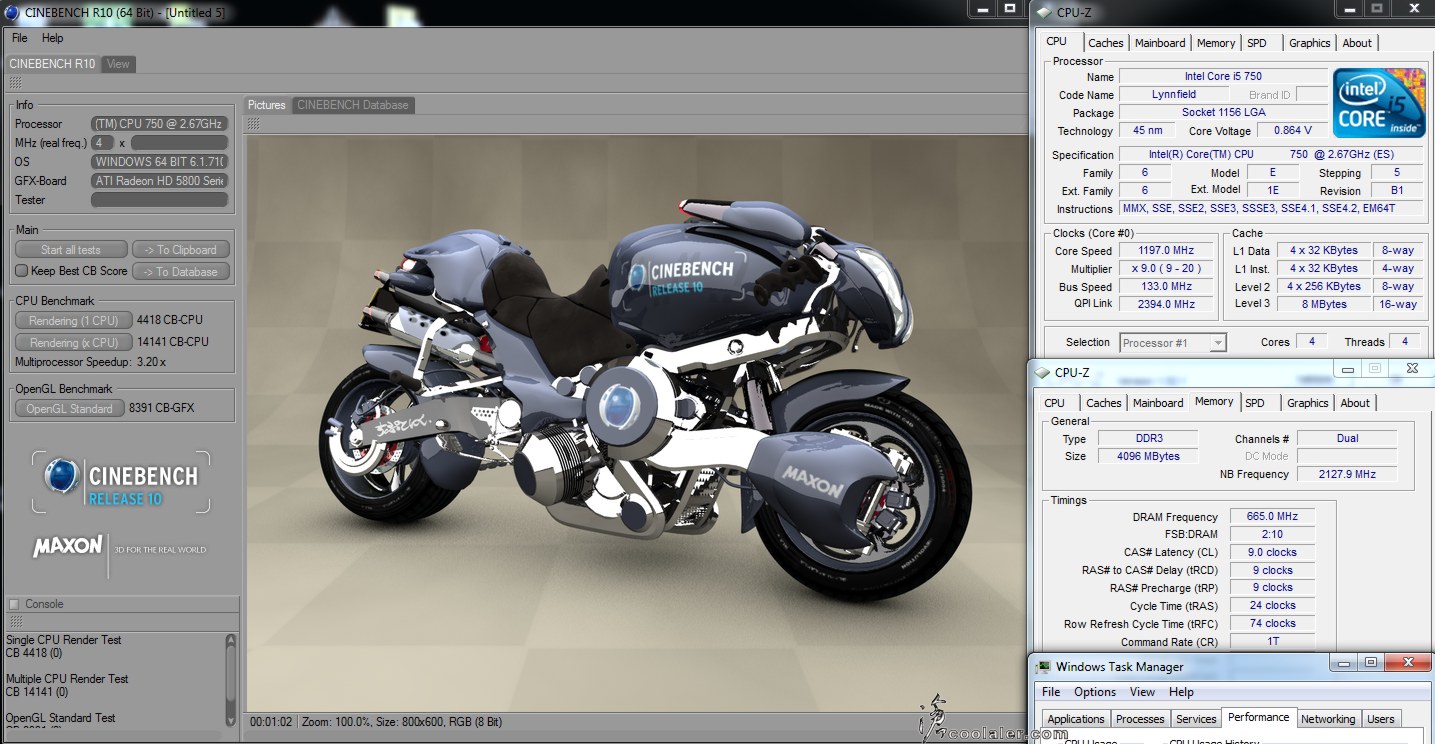The width and height of the screenshot is (1435, 744).
Task: Click the To Clipboard button
Action: click(x=180, y=250)
